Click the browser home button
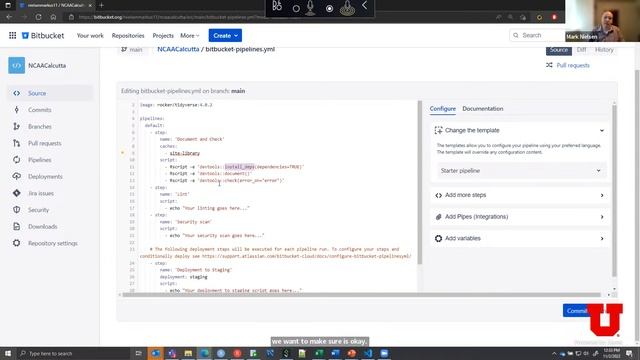 point(53,17)
